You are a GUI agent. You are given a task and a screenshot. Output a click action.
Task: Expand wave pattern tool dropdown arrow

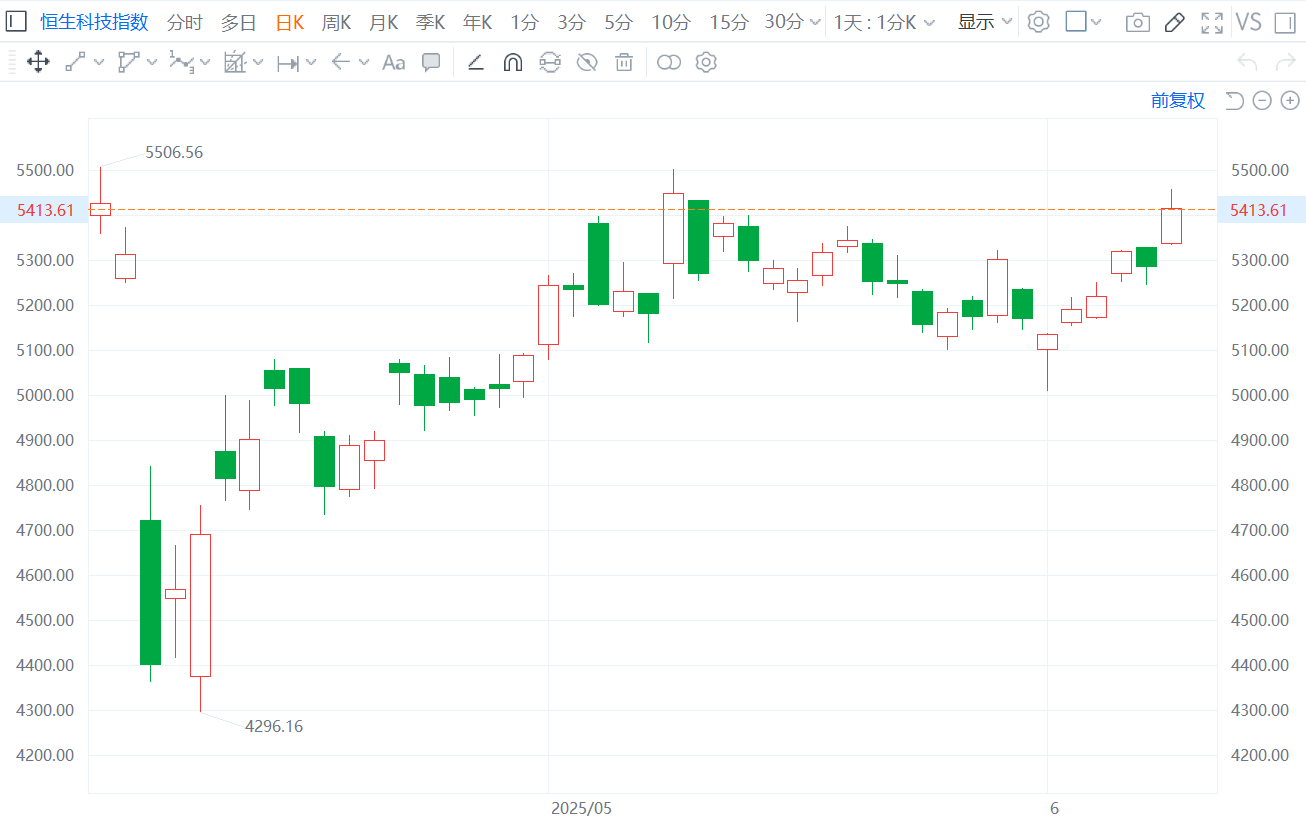point(205,62)
